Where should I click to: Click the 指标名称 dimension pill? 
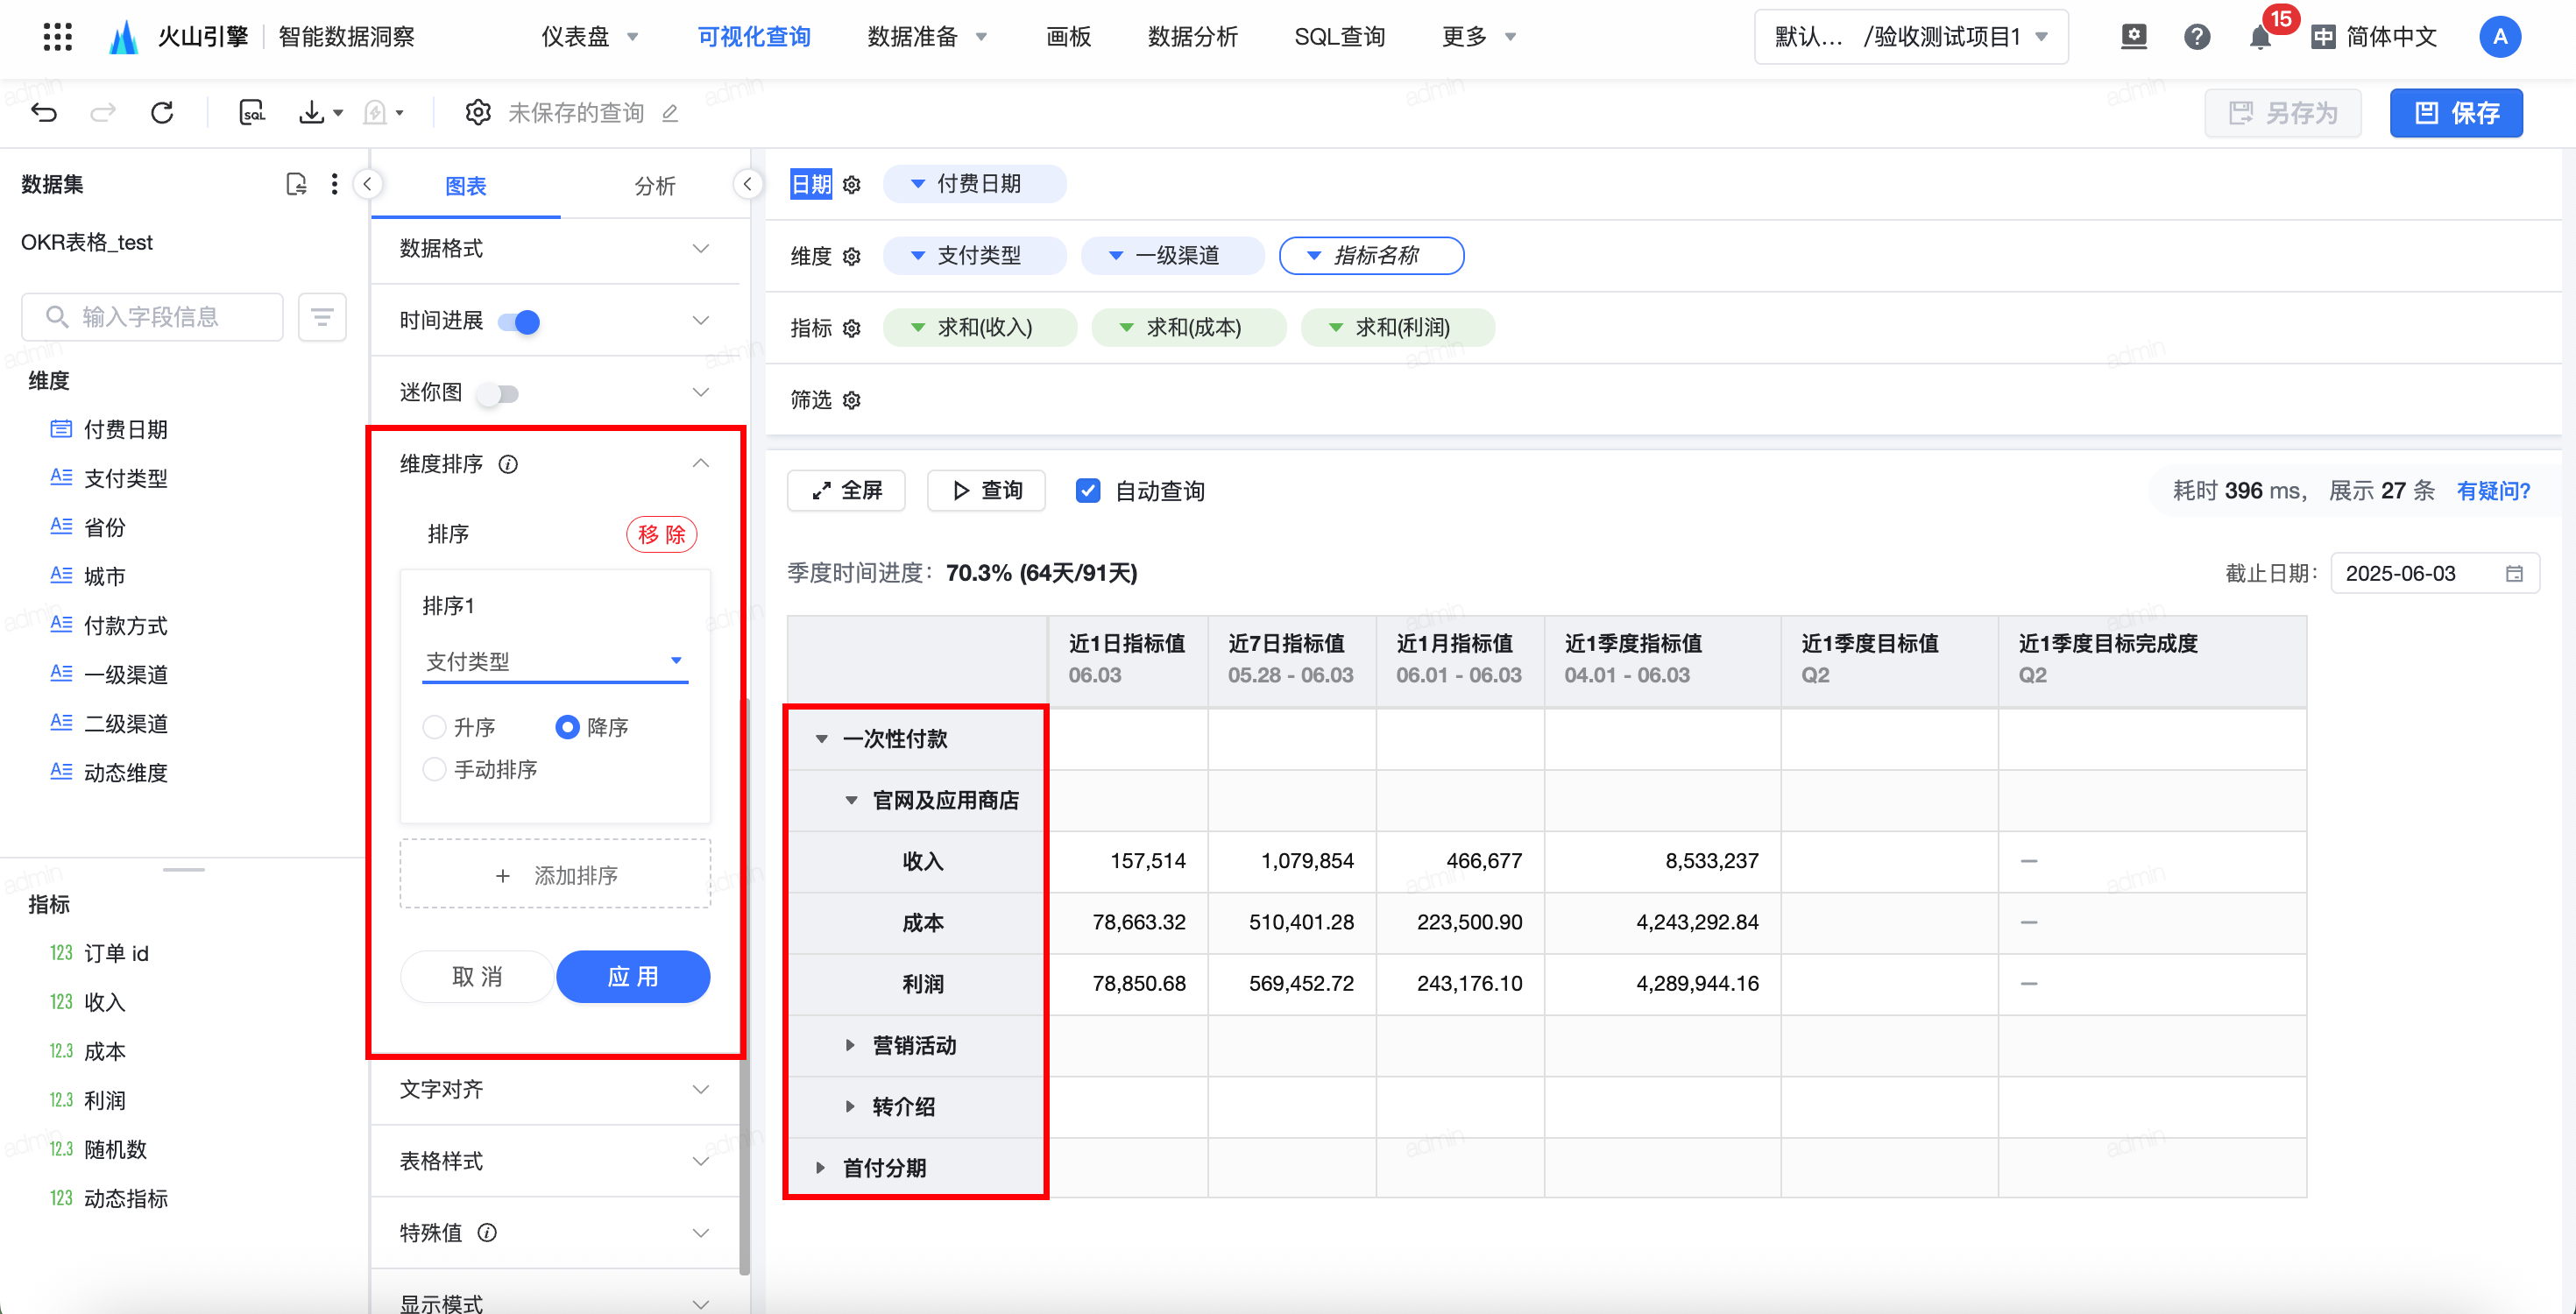1371,256
